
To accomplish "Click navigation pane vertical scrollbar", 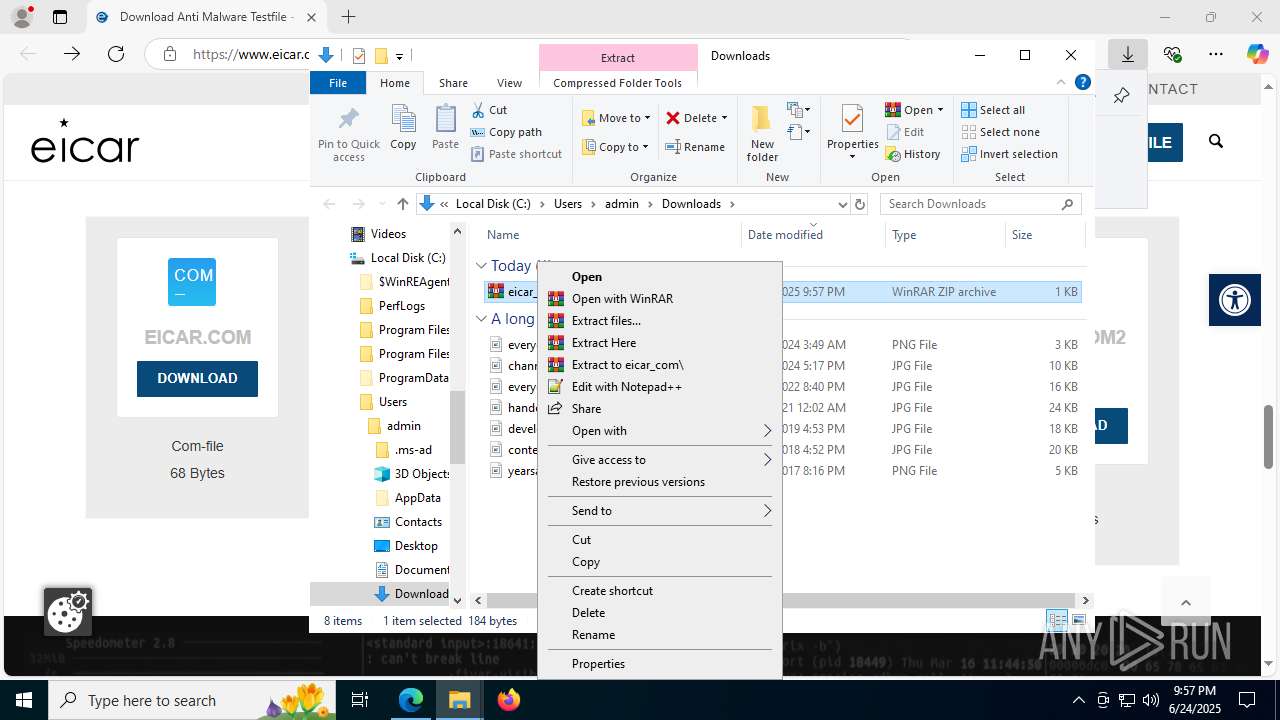I will [x=457, y=427].
